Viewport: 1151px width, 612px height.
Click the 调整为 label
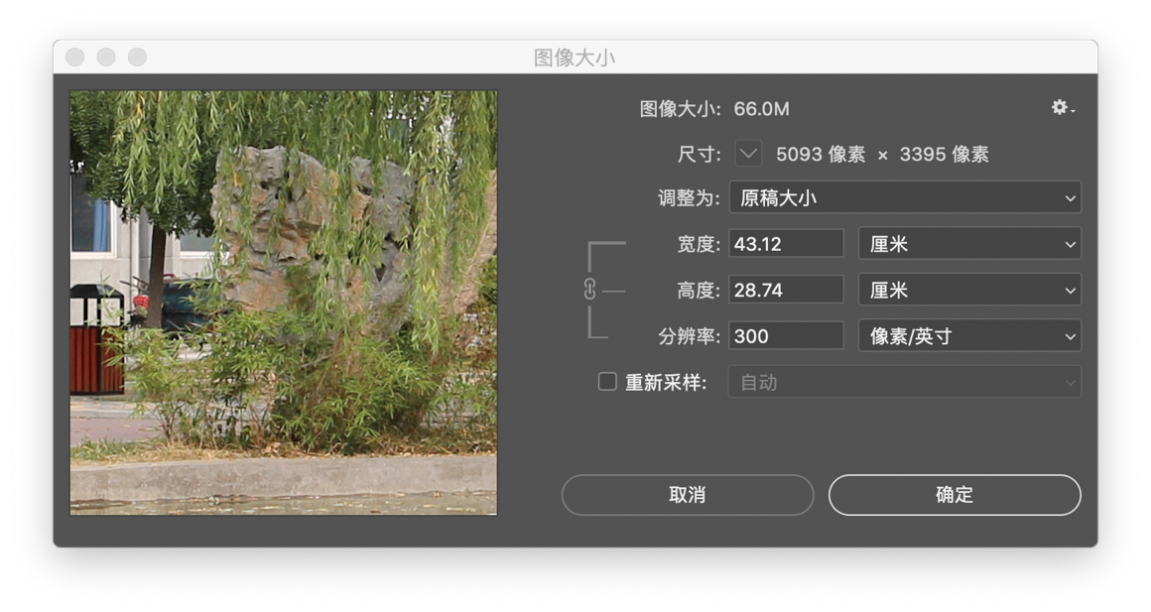[x=689, y=198]
